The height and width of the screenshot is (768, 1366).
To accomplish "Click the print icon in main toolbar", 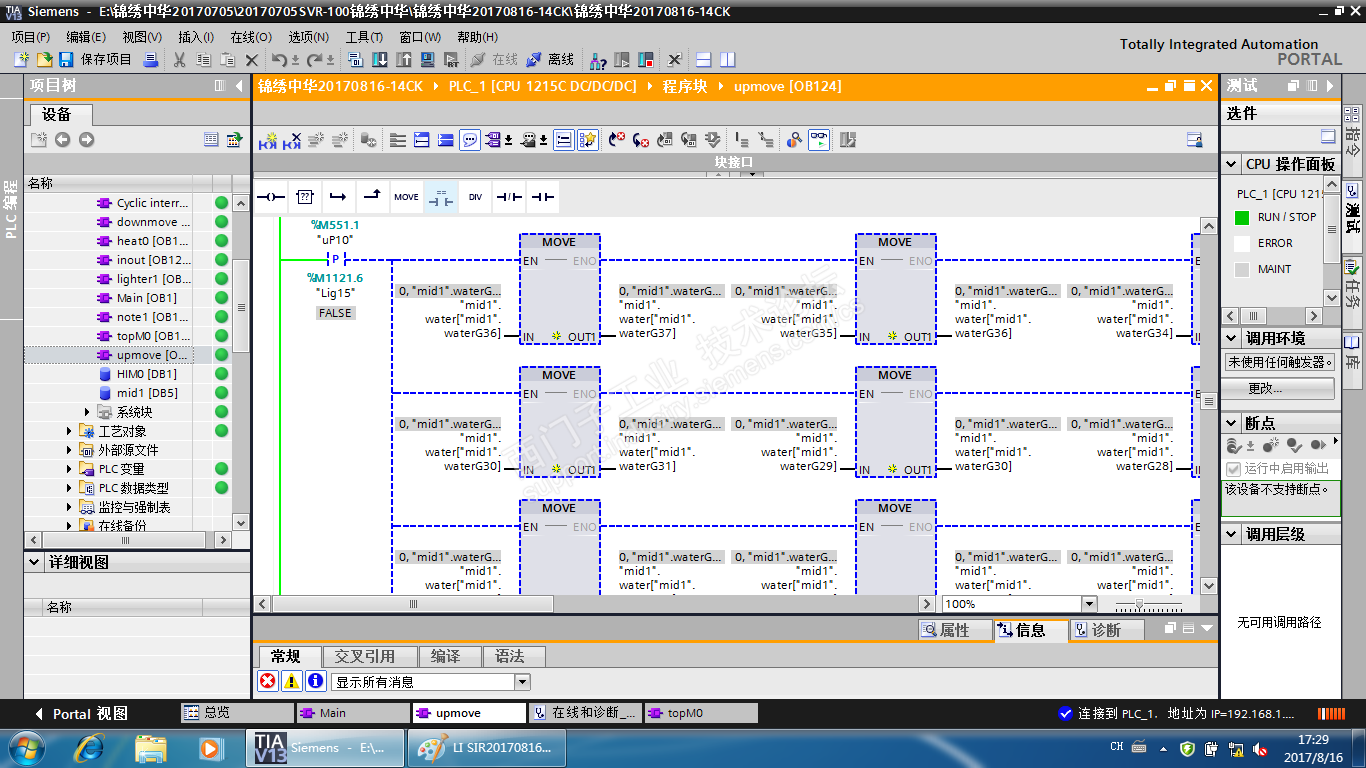I will [x=151, y=60].
